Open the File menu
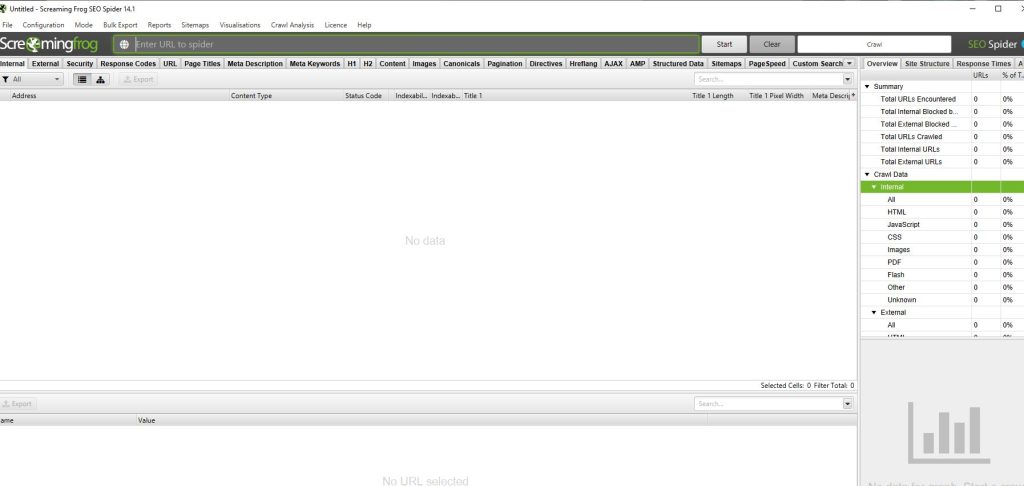The height and width of the screenshot is (486, 1024). point(7,25)
